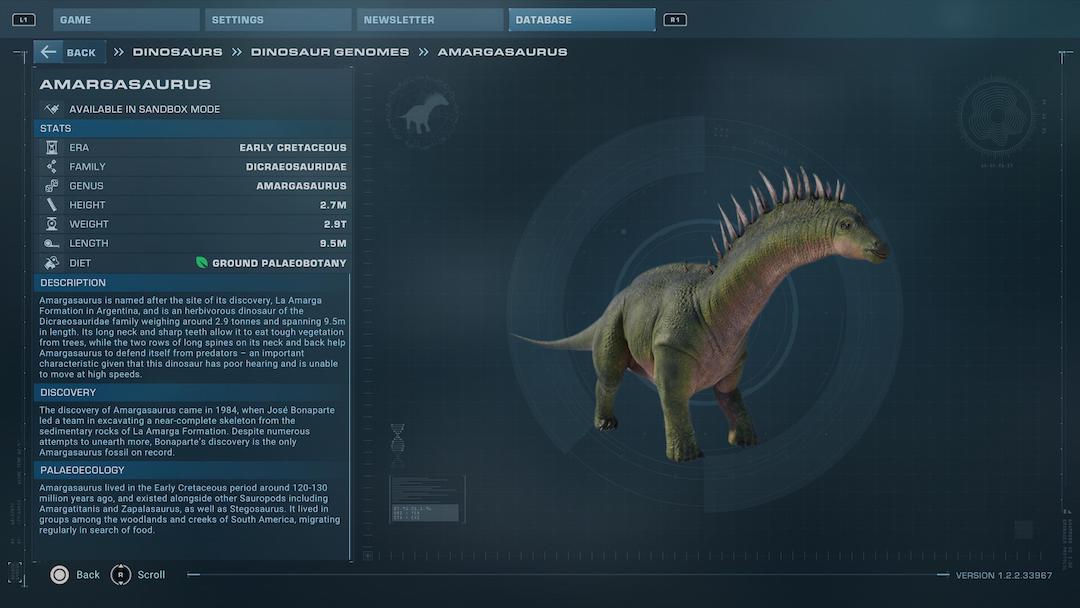Select the Database tab

coord(581,19)
